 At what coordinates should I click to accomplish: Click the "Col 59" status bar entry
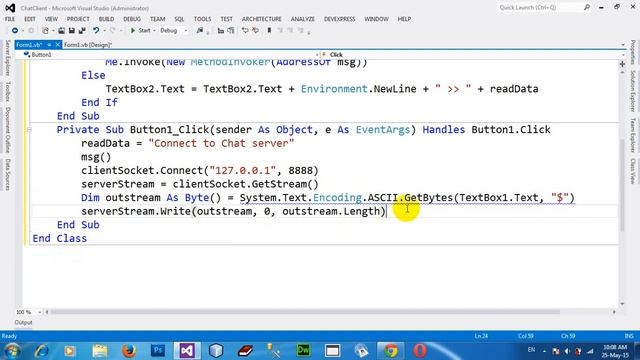click(x=526, y=336)
